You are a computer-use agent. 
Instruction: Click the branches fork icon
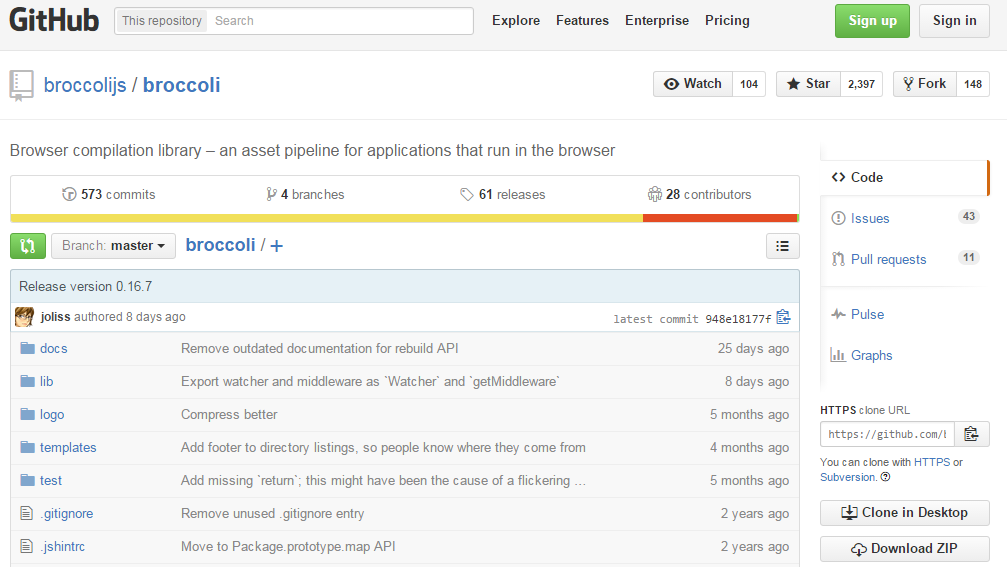(271, 194)
